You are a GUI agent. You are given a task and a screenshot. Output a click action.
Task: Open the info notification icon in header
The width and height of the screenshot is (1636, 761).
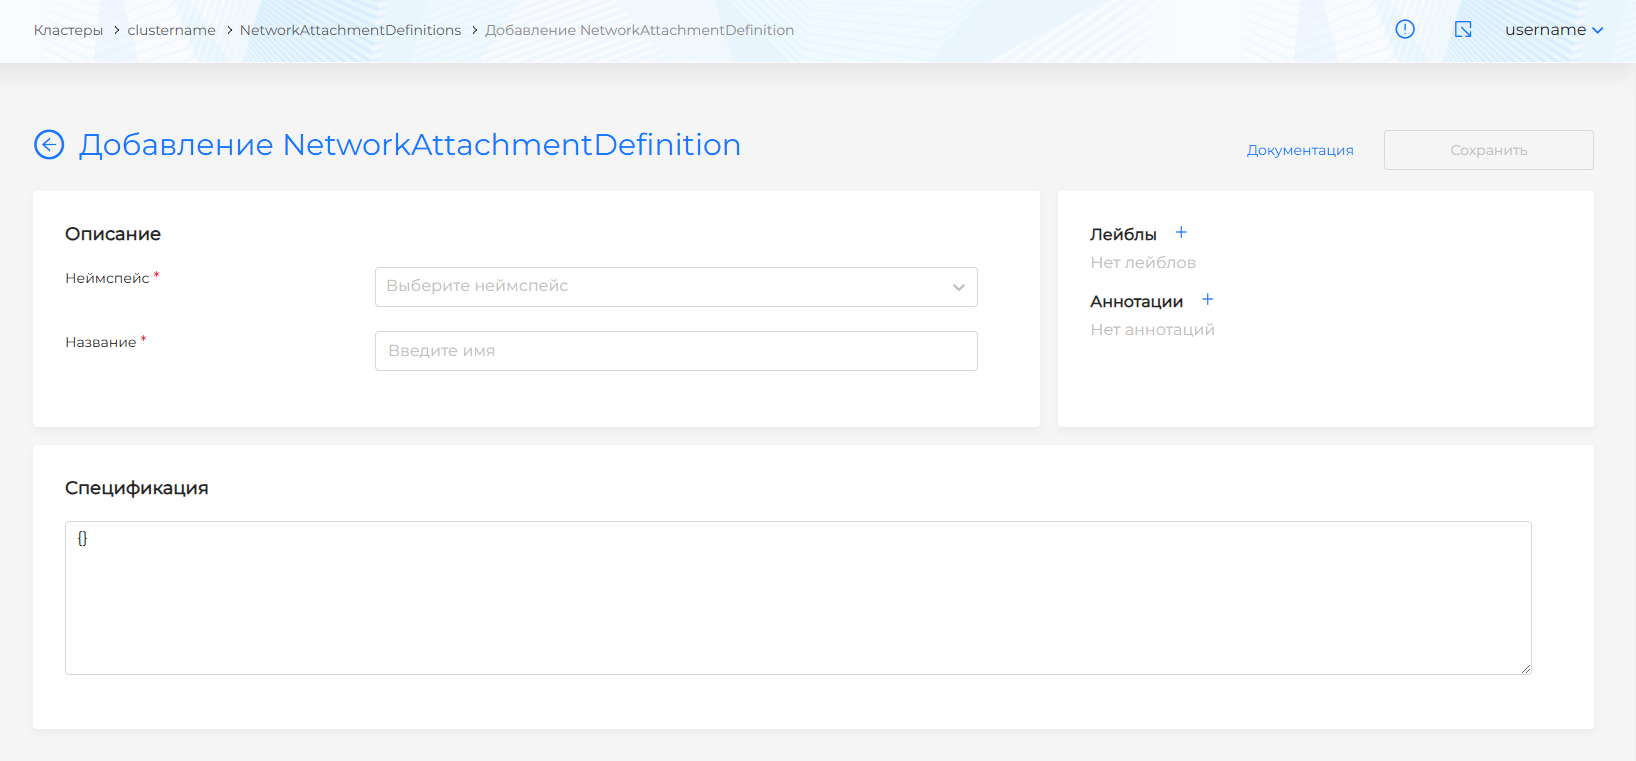tap(1405, 30)
